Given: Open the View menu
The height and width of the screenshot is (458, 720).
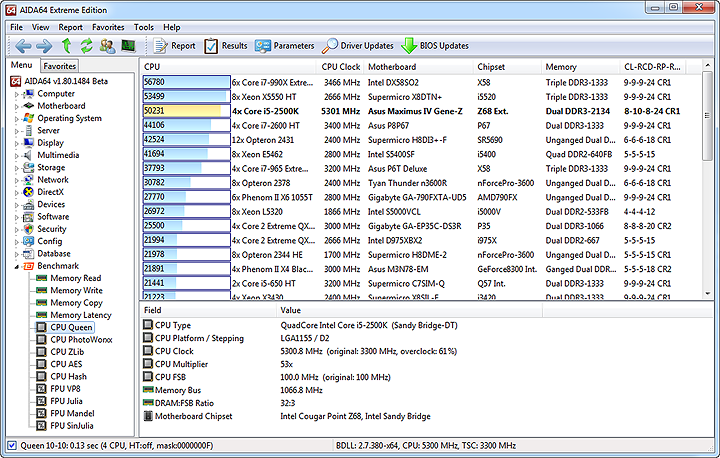Looking at the screenshot, I should tap(40, 27).
